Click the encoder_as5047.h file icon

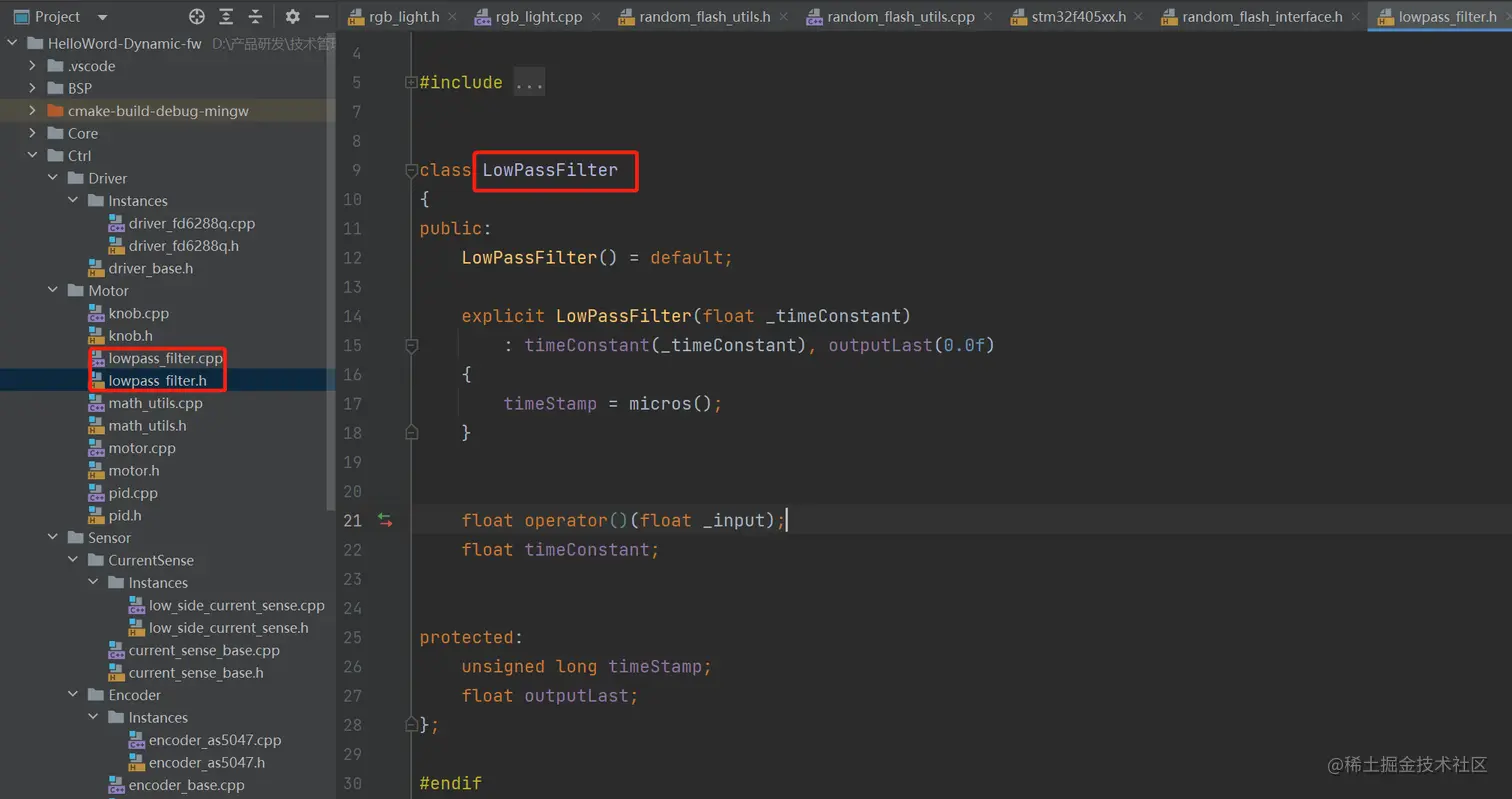[x=137, y=763]
